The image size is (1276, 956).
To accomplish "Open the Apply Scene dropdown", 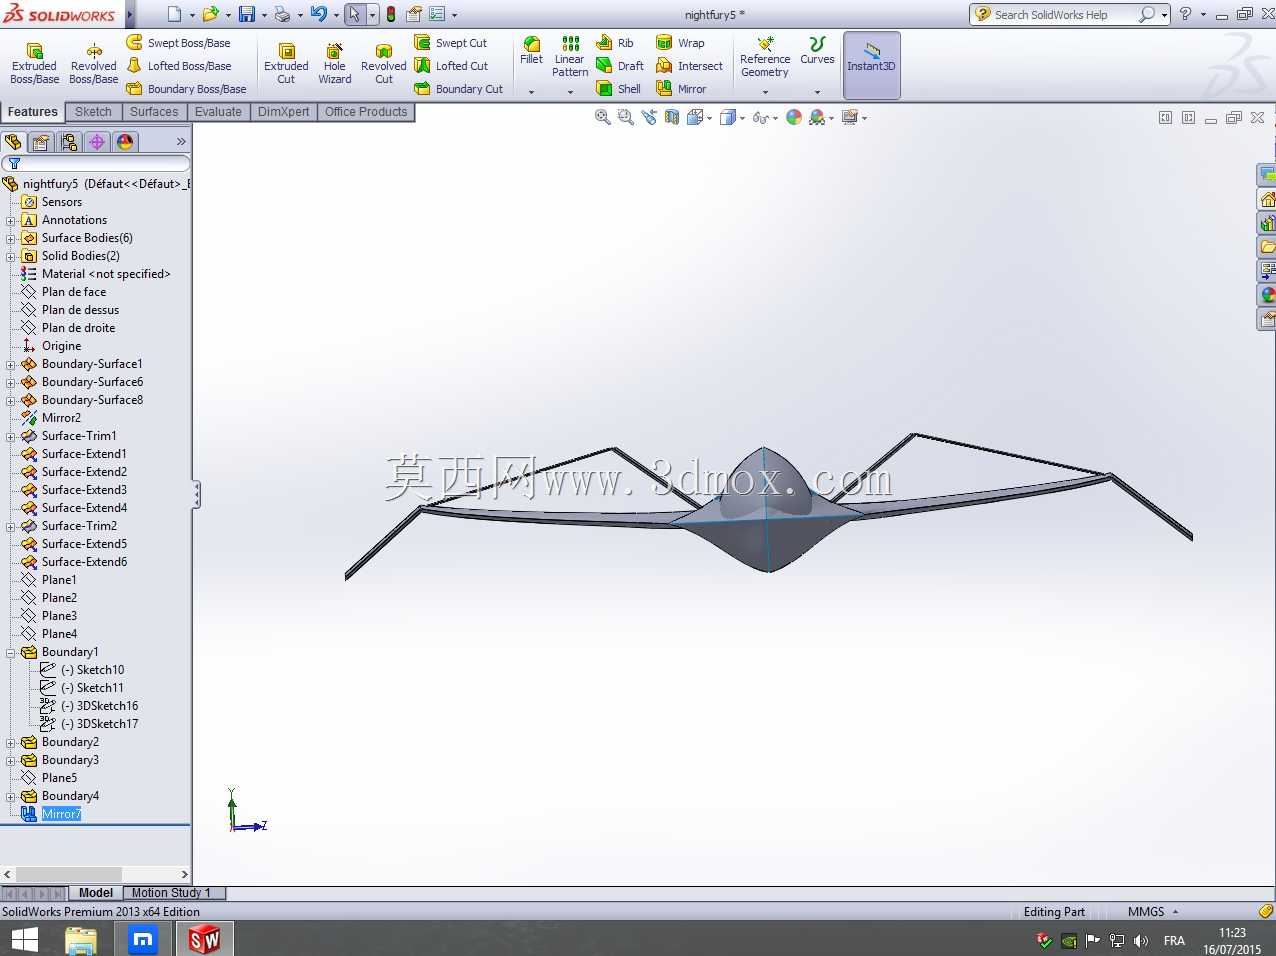I will pos(821,117).
